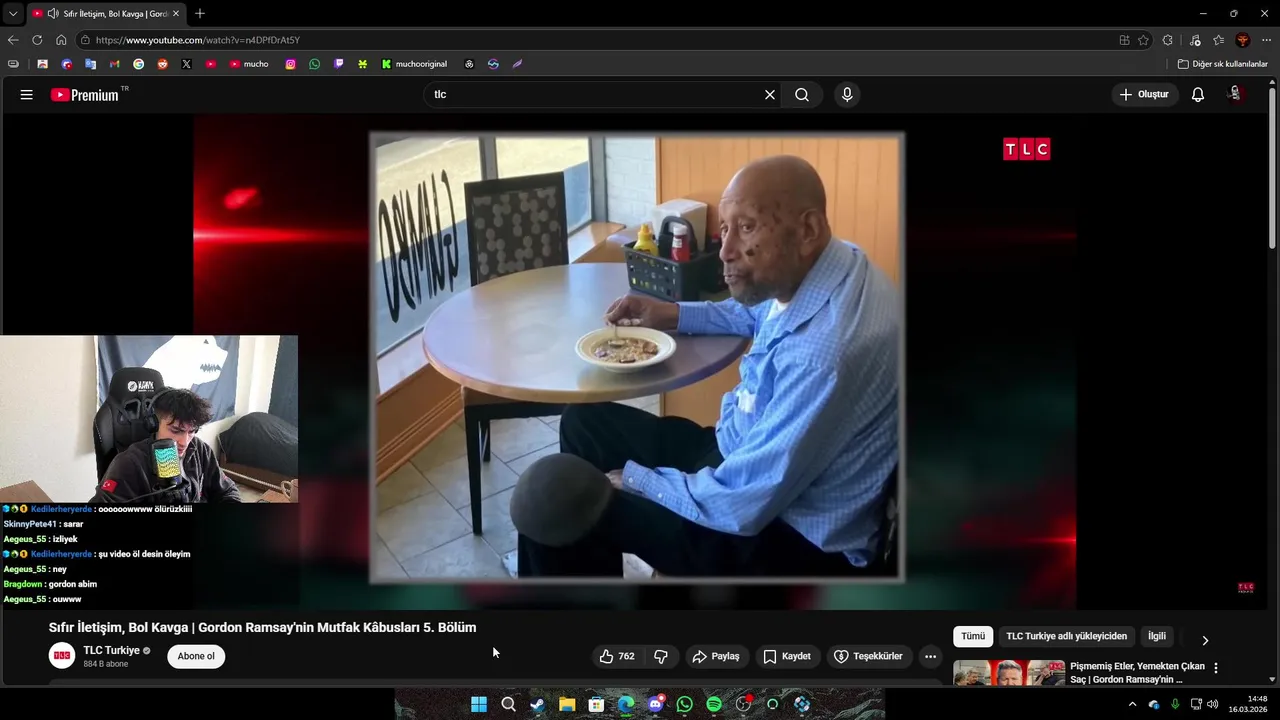Launch Steam from the taskbar
This screenshot has height=720, width=1280.
tap(537, 704)
